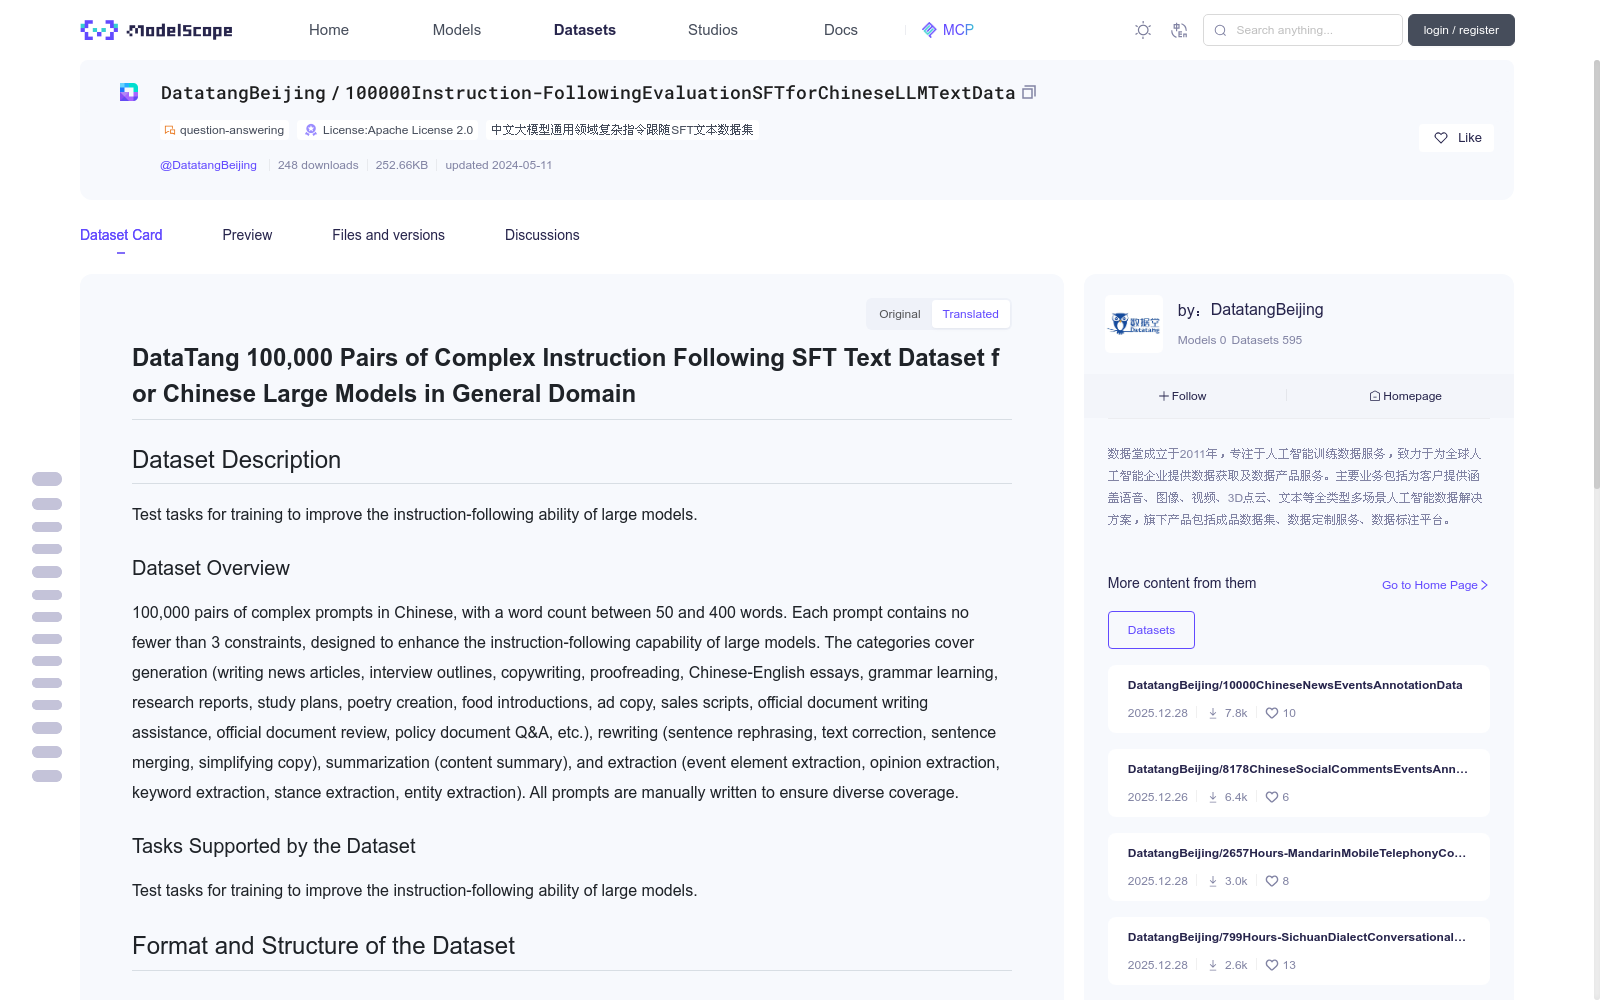
Task: Open the Datasets menu item
Action: (x=585, y=30)
